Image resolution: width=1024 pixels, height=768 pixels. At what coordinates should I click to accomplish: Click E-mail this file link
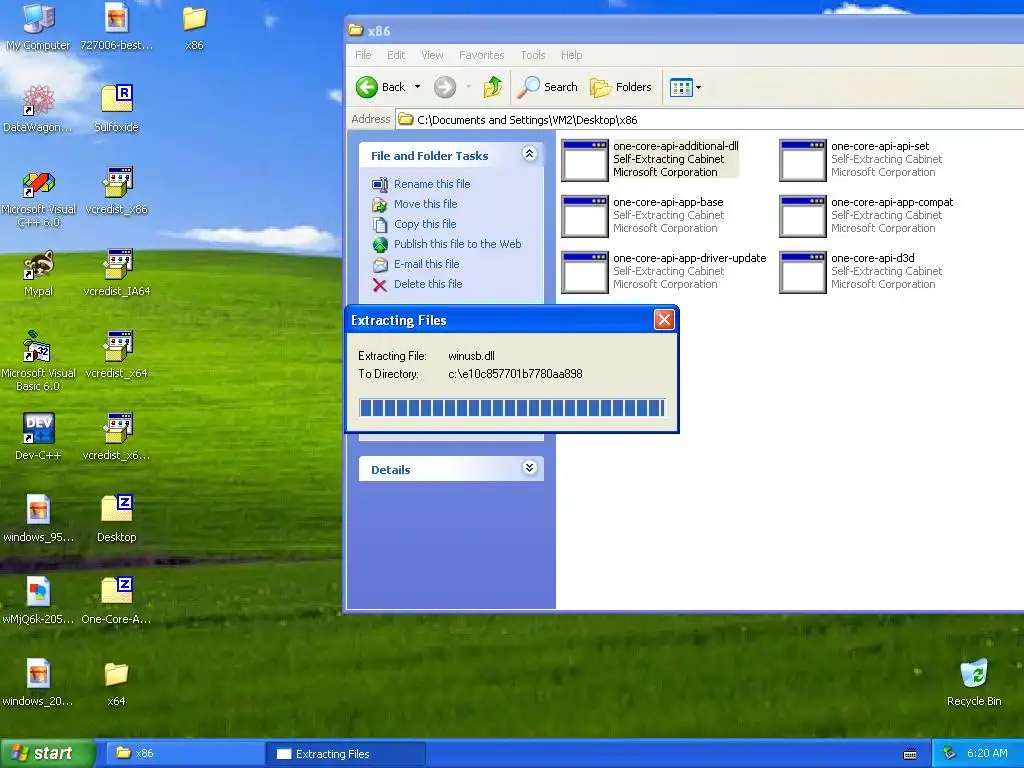tap(426, 264)
